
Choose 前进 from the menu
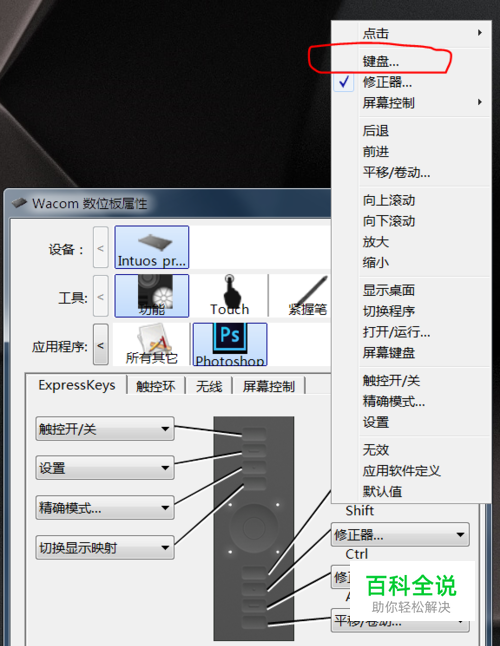(411, 151)
